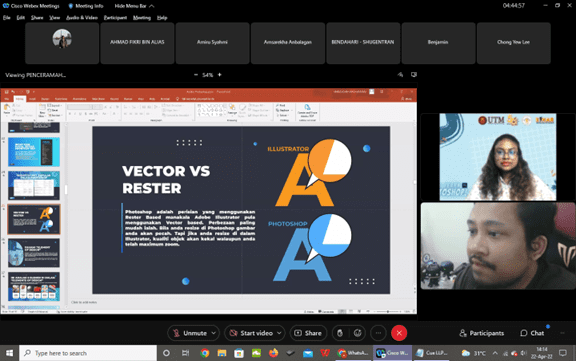Open File Explorer from the taskbar
This screenshot has width=576, height=361.
tap(222, 353)
